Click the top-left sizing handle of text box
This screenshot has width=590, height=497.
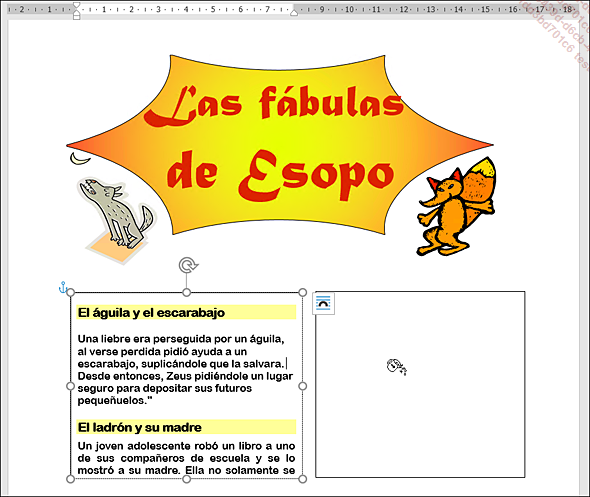[x=70, y=292]
